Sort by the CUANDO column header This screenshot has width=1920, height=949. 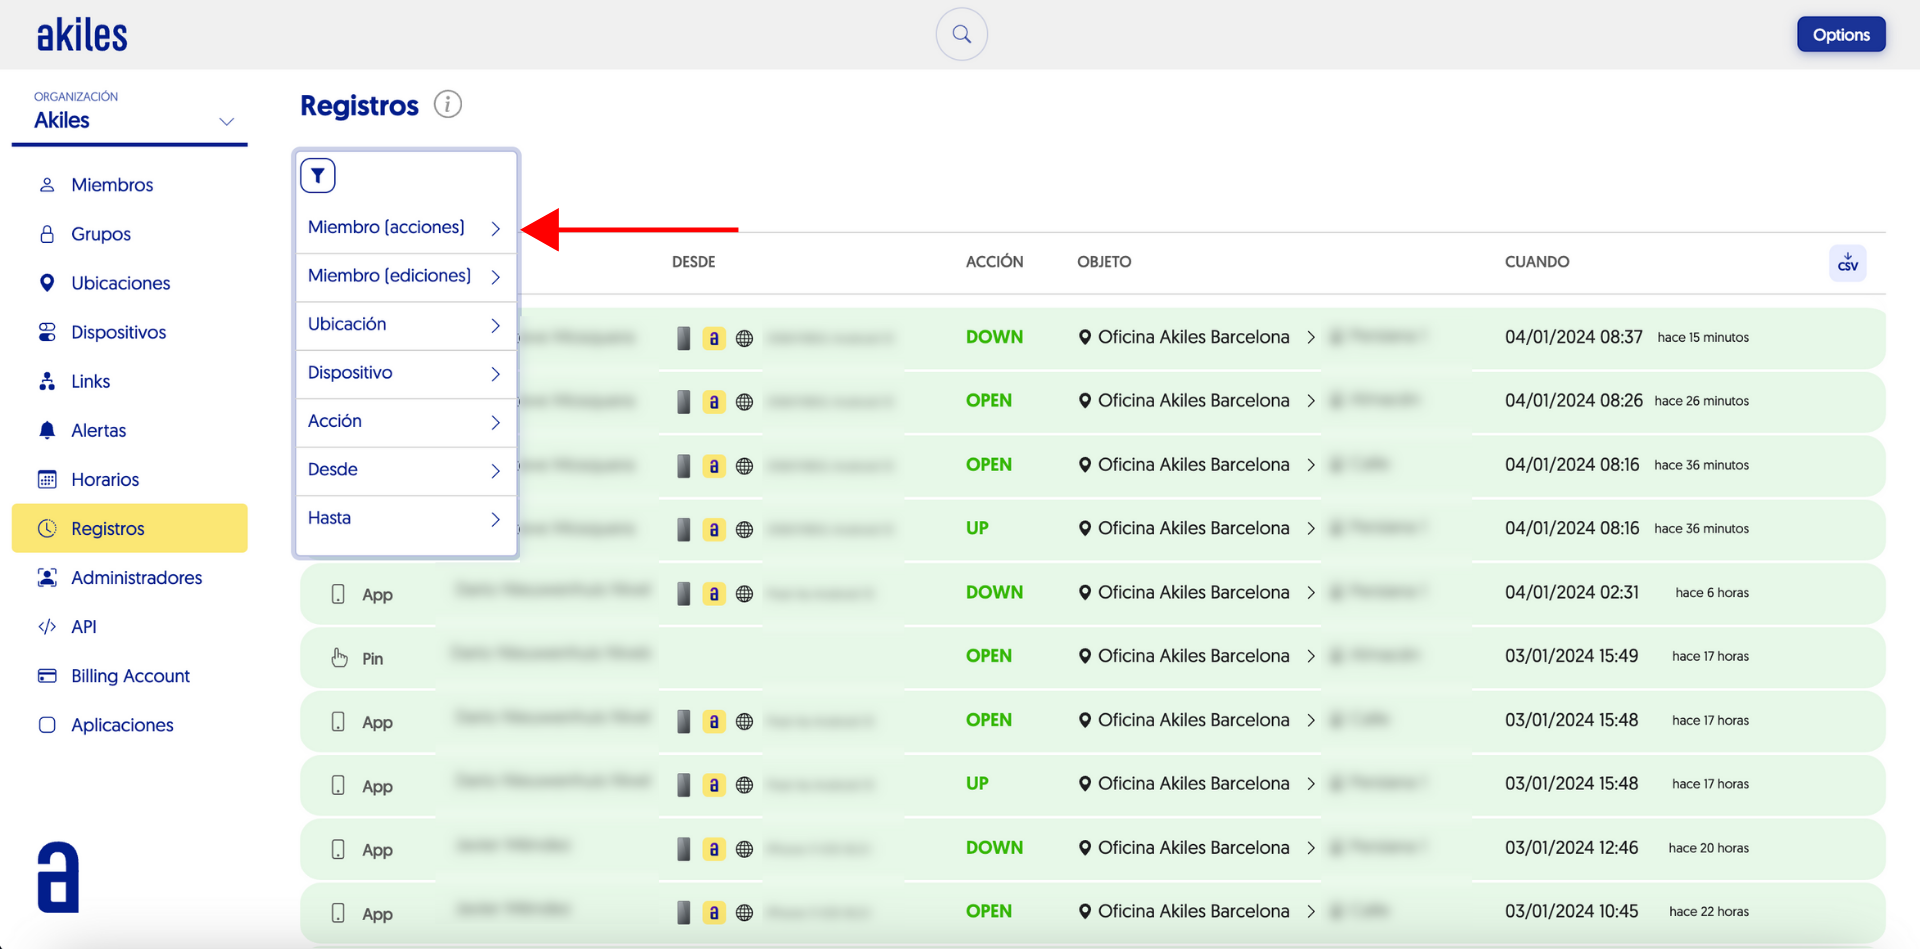pos(1536,262)
